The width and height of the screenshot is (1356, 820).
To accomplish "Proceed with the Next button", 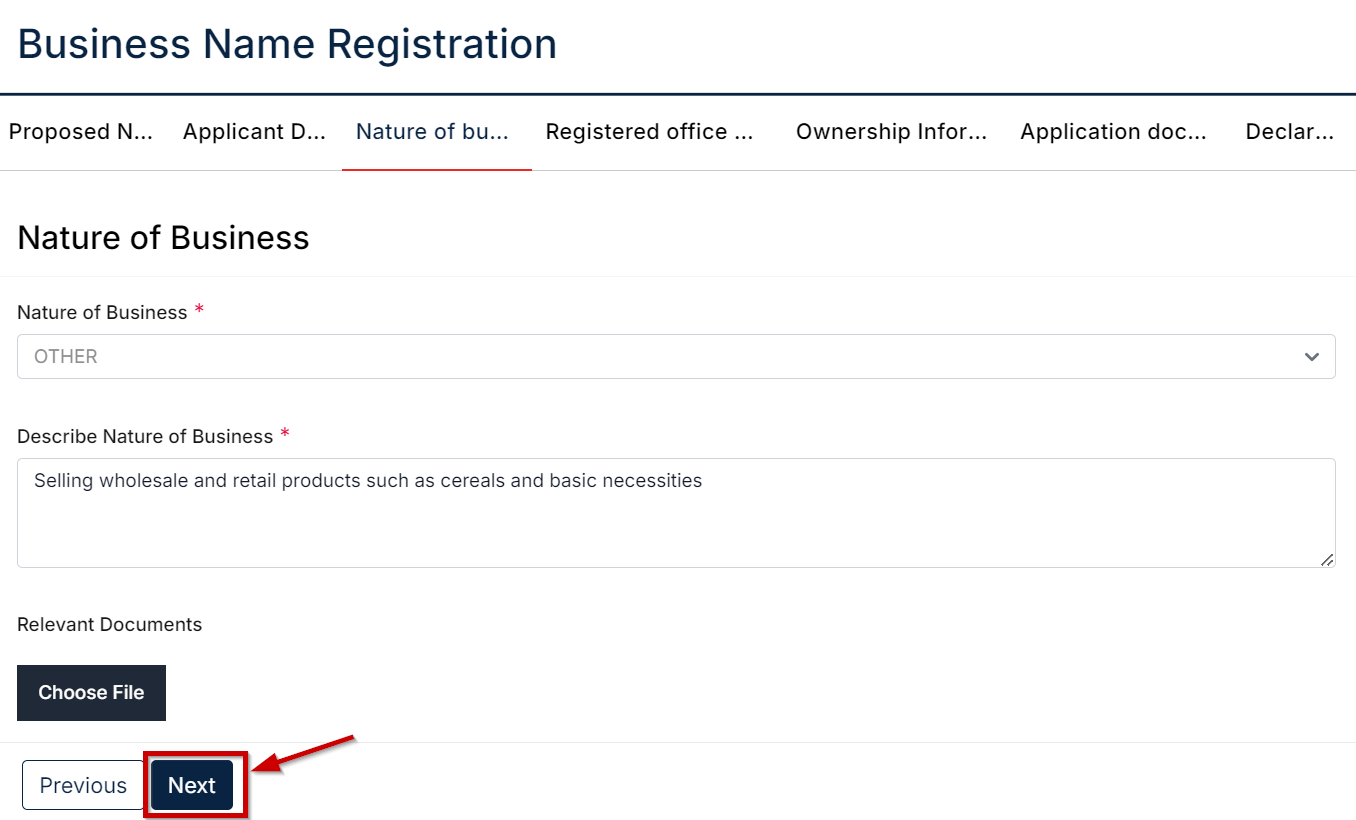I will point(192,785).
